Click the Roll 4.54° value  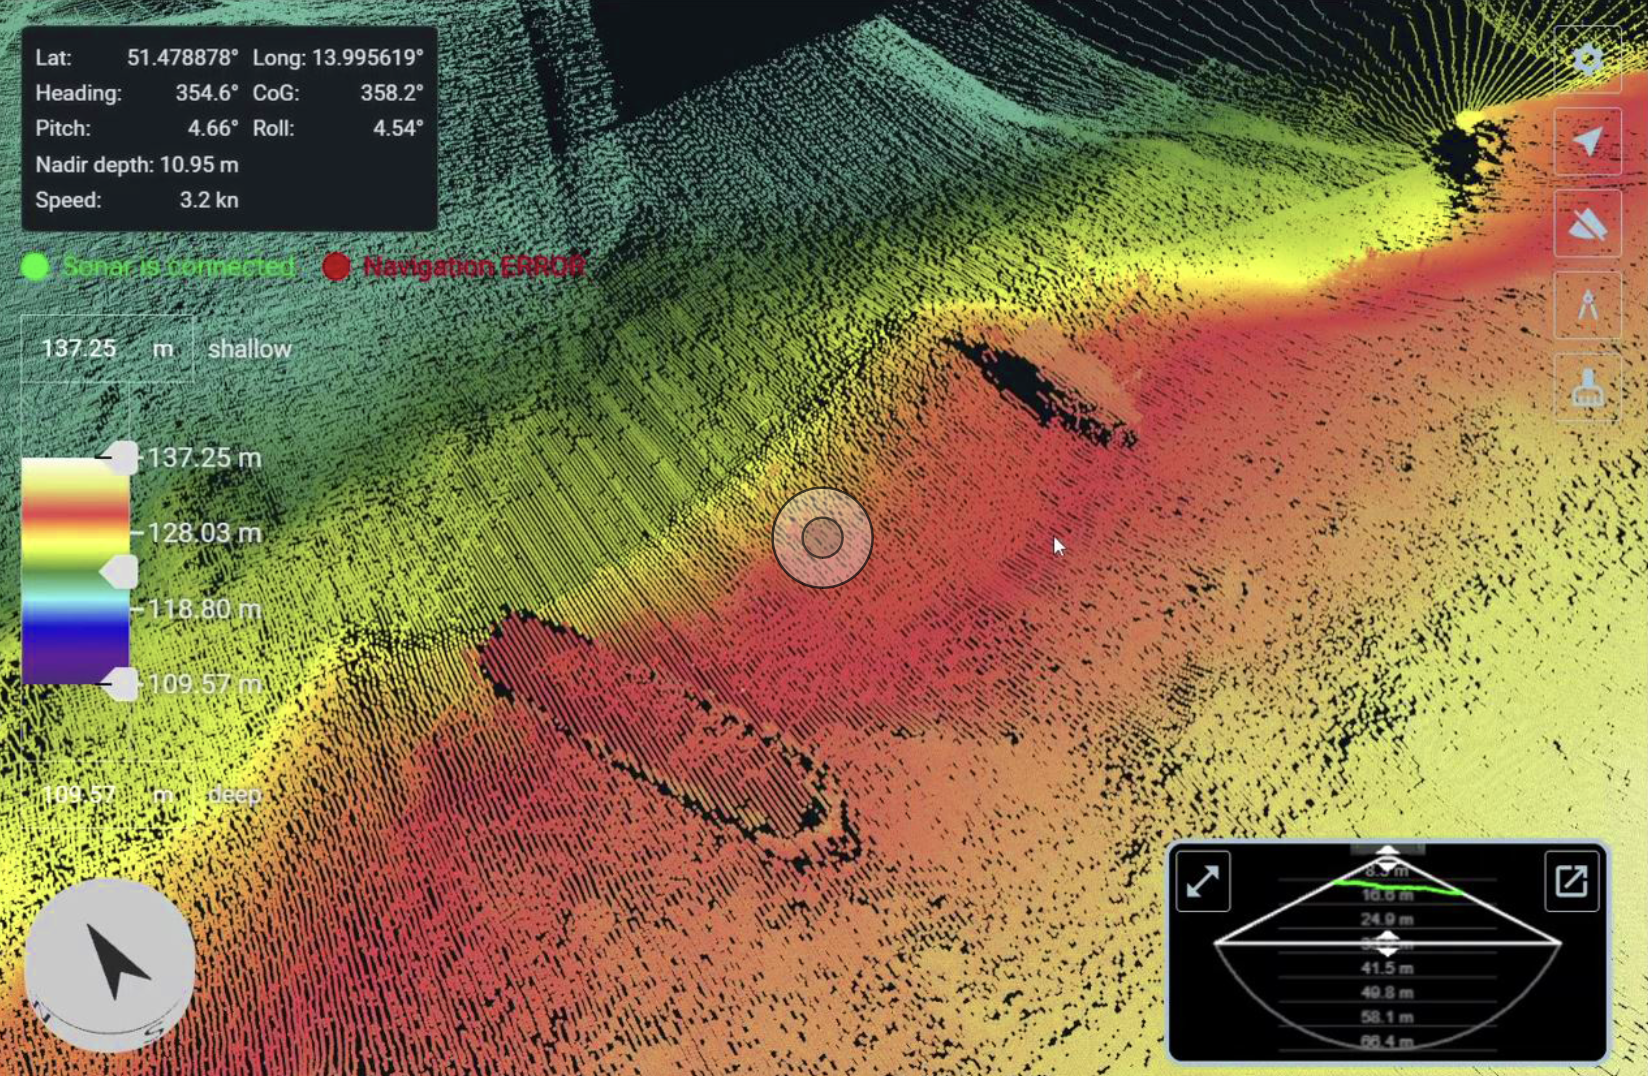398,128
